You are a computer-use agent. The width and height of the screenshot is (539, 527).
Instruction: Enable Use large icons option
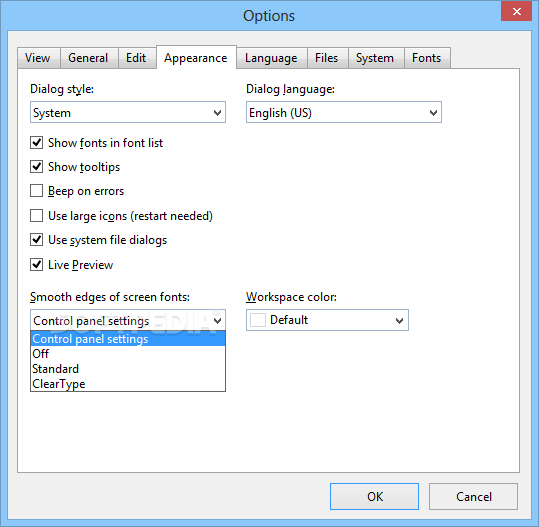36,216
